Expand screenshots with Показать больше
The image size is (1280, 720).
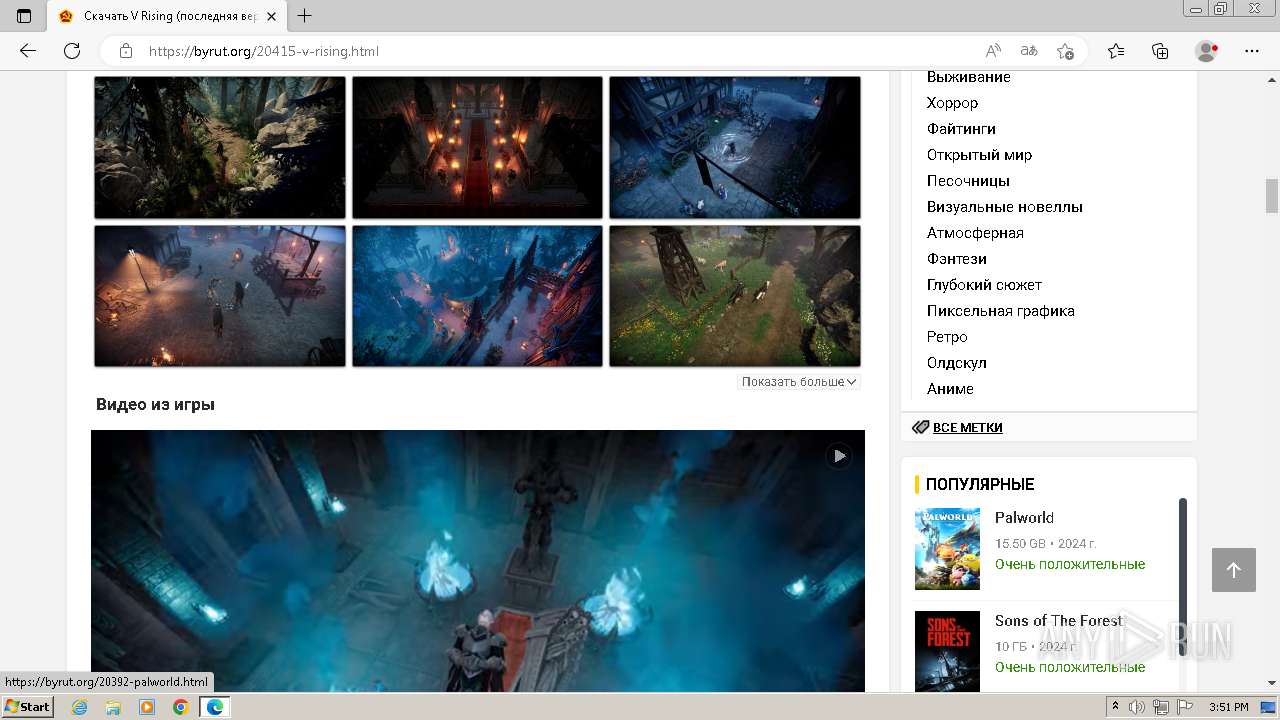click(x=799, y=382)
